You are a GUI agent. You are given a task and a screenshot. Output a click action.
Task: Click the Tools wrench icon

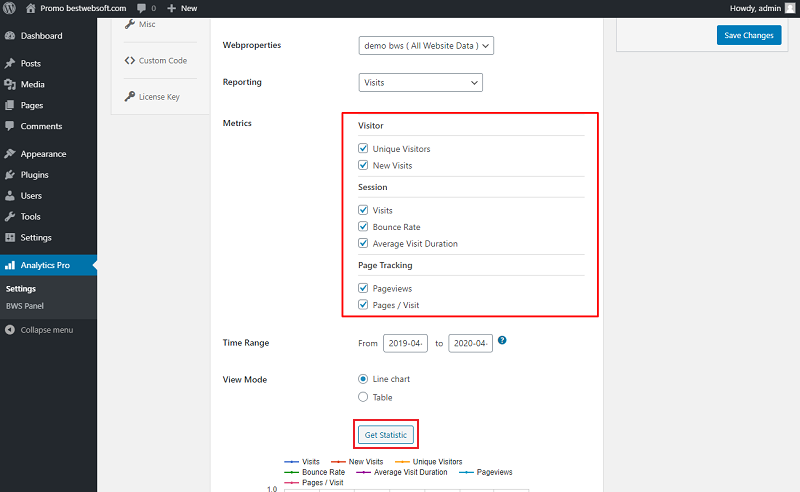(10, 216)
